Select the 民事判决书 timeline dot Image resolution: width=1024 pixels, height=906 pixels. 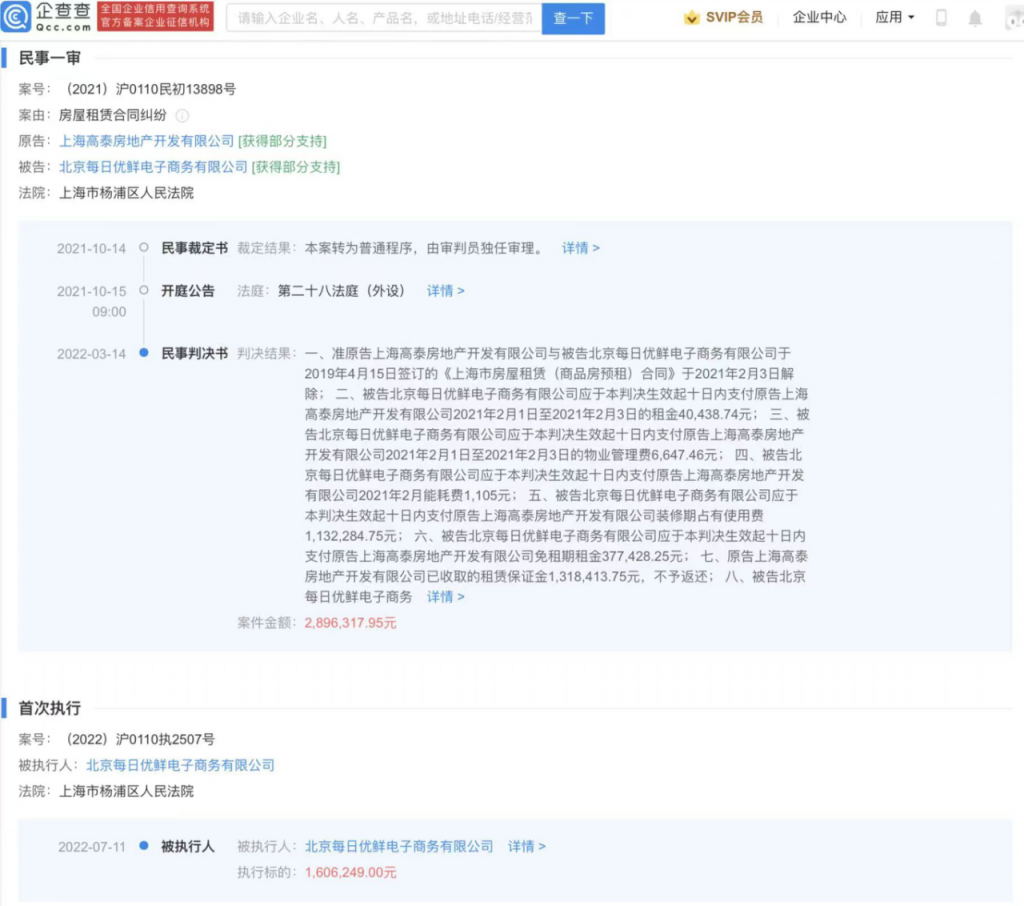click(x=144, y=353)
